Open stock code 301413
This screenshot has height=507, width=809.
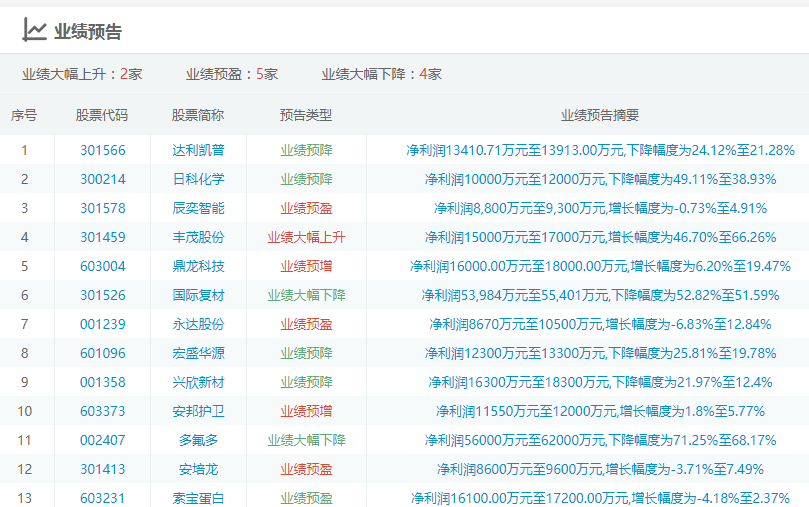pos(103,469)
